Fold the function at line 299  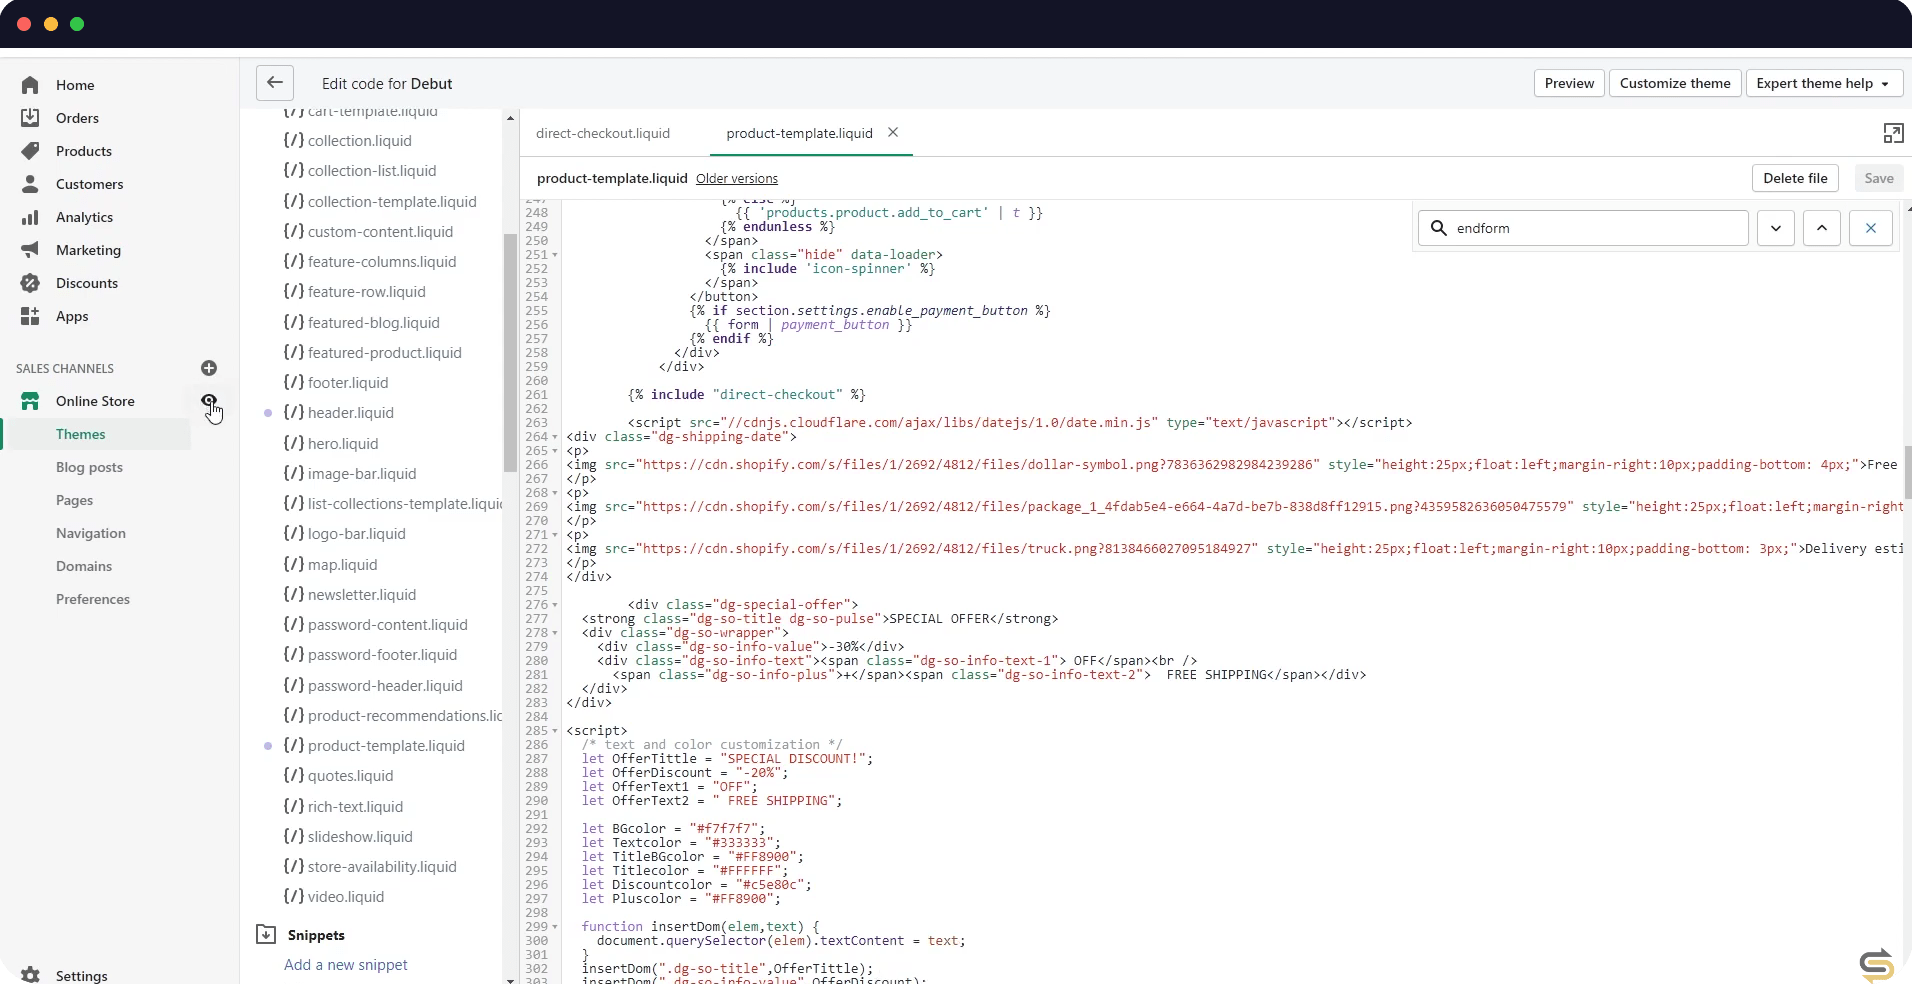pos(555,927)
